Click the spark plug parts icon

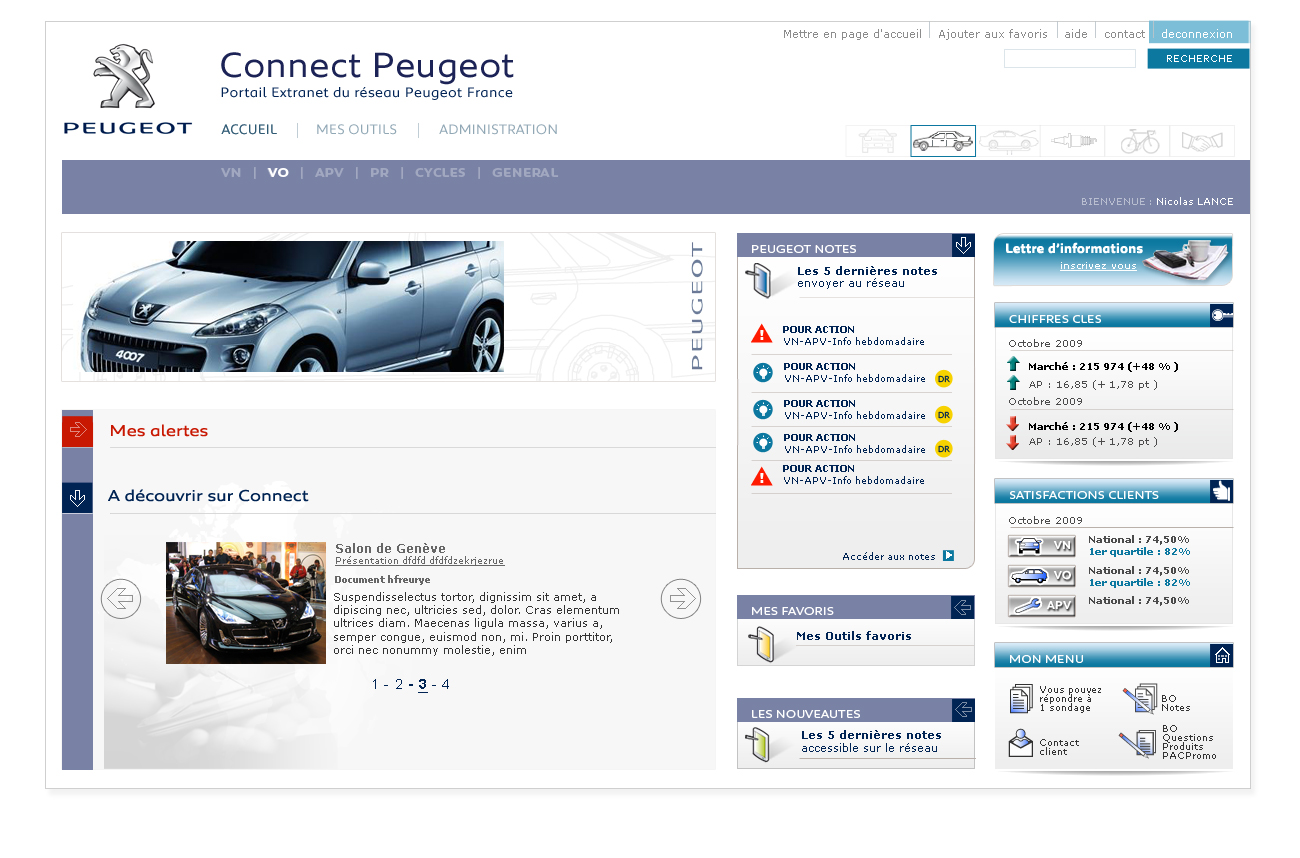click(1073, 141)
